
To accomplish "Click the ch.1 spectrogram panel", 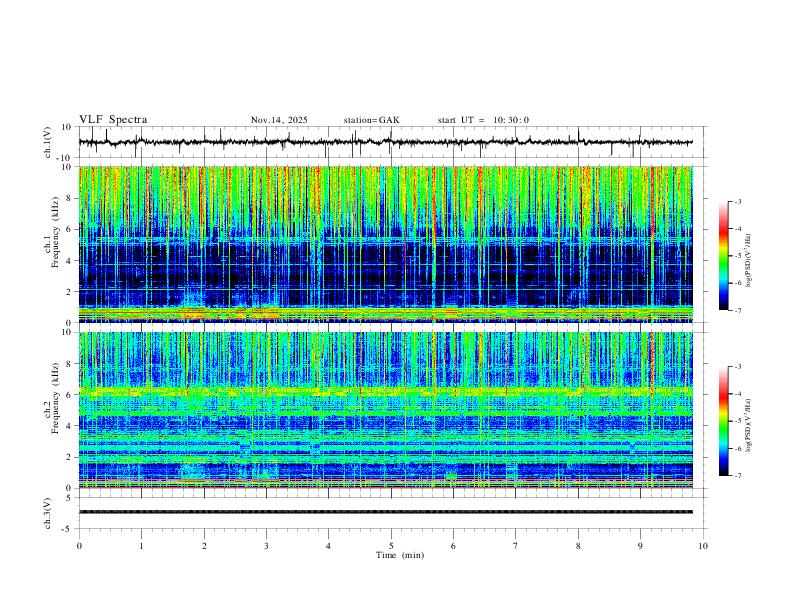I will [385, 244].
